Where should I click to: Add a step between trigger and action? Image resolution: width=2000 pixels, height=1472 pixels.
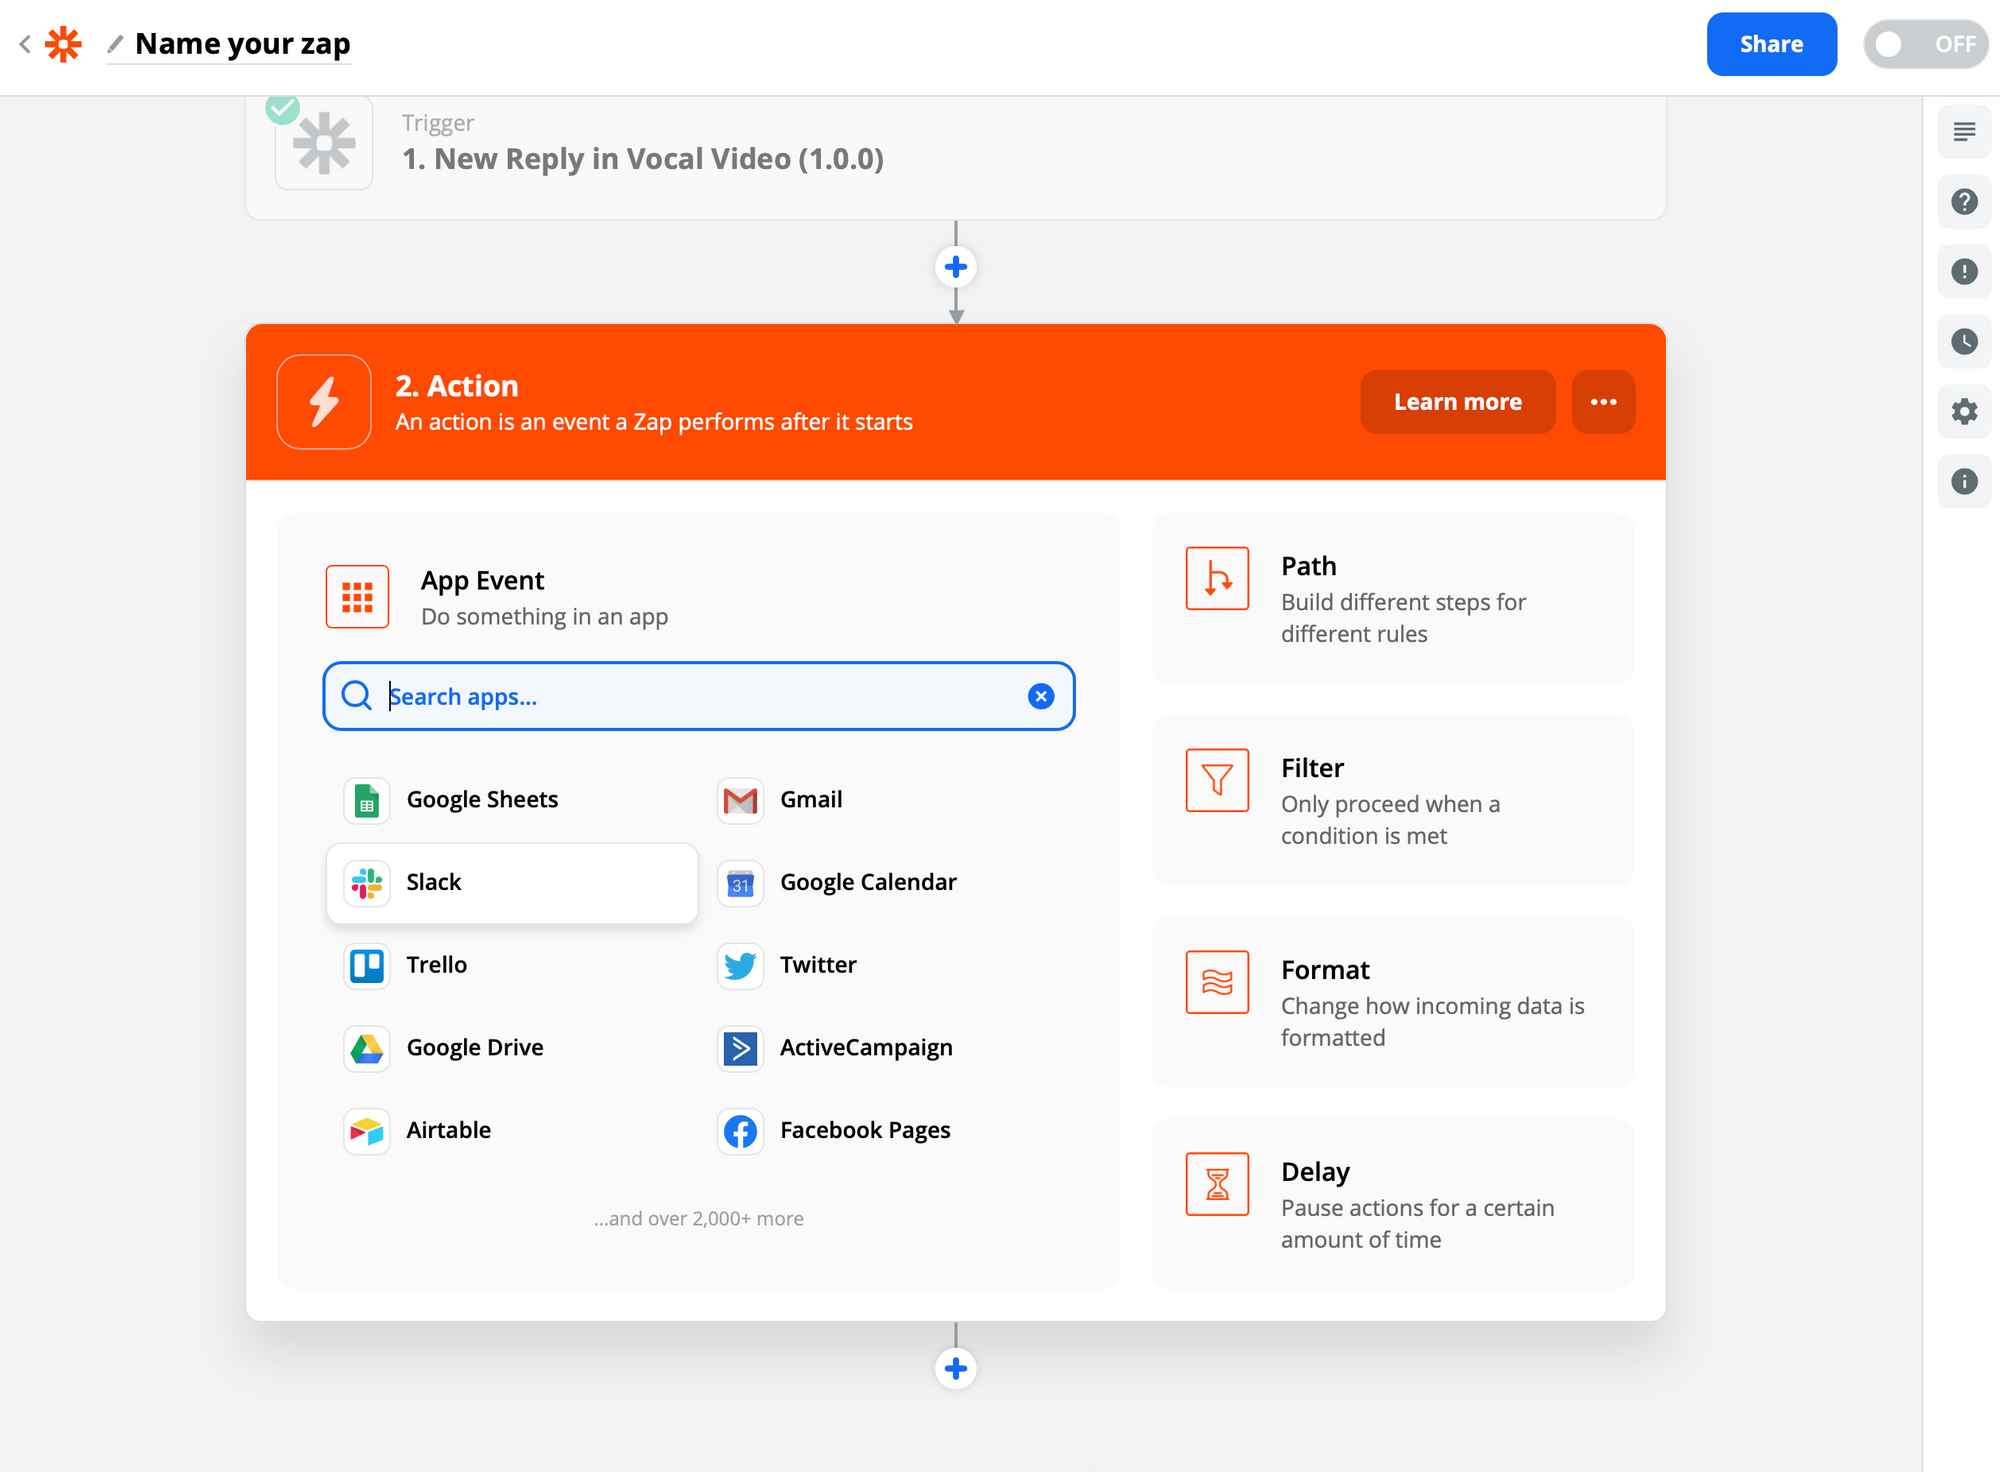tap(956, 267)
